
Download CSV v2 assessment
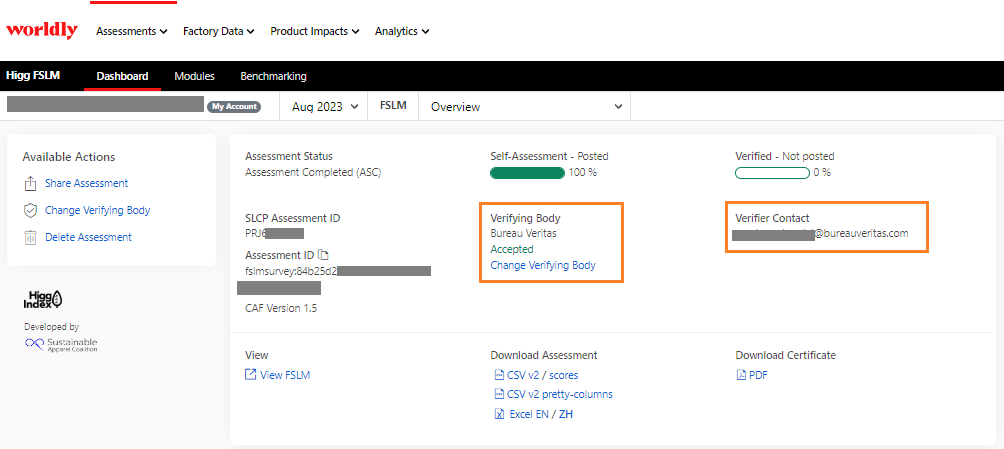coord(522,375)
